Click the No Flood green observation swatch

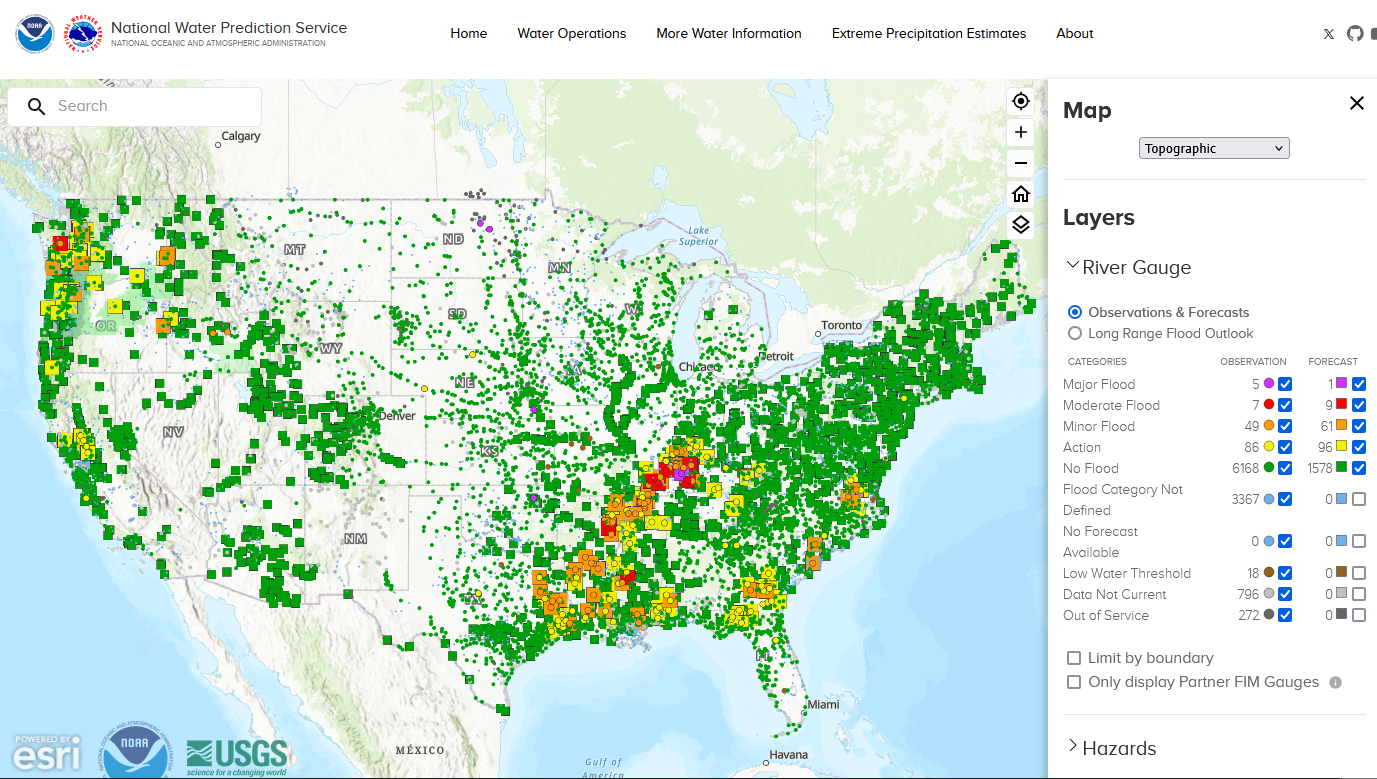point(1269,468)
